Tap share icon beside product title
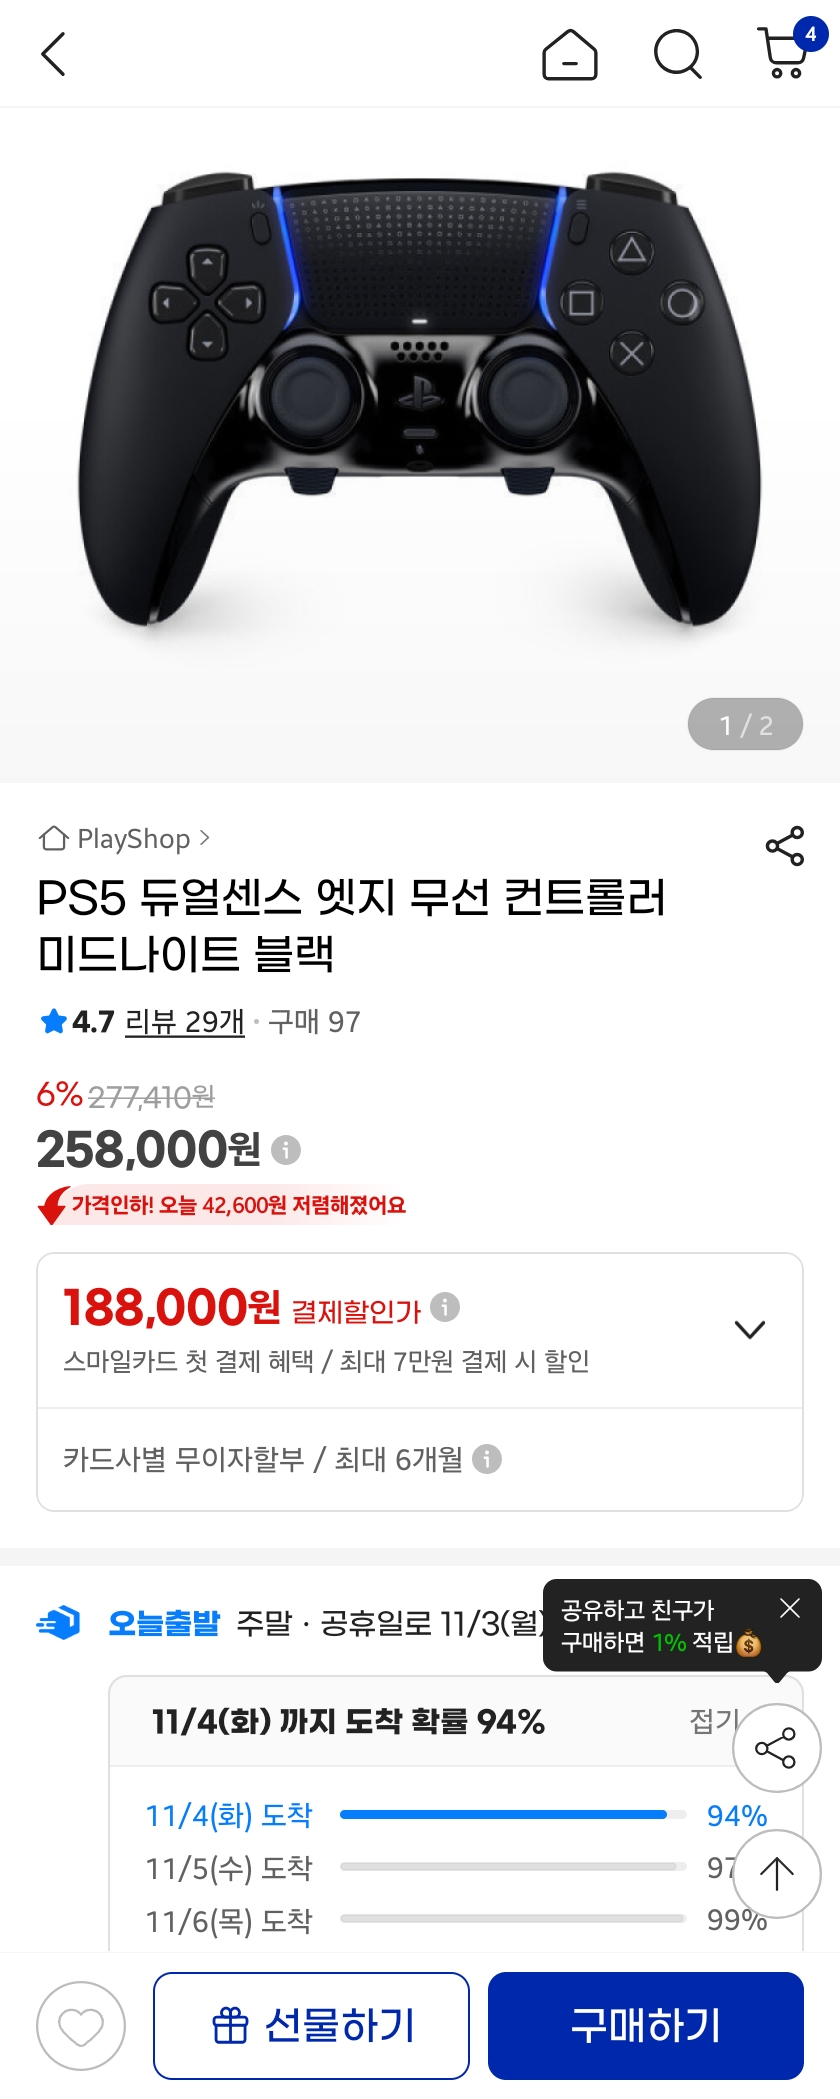The image size is (840, 2099). point(785,846)
